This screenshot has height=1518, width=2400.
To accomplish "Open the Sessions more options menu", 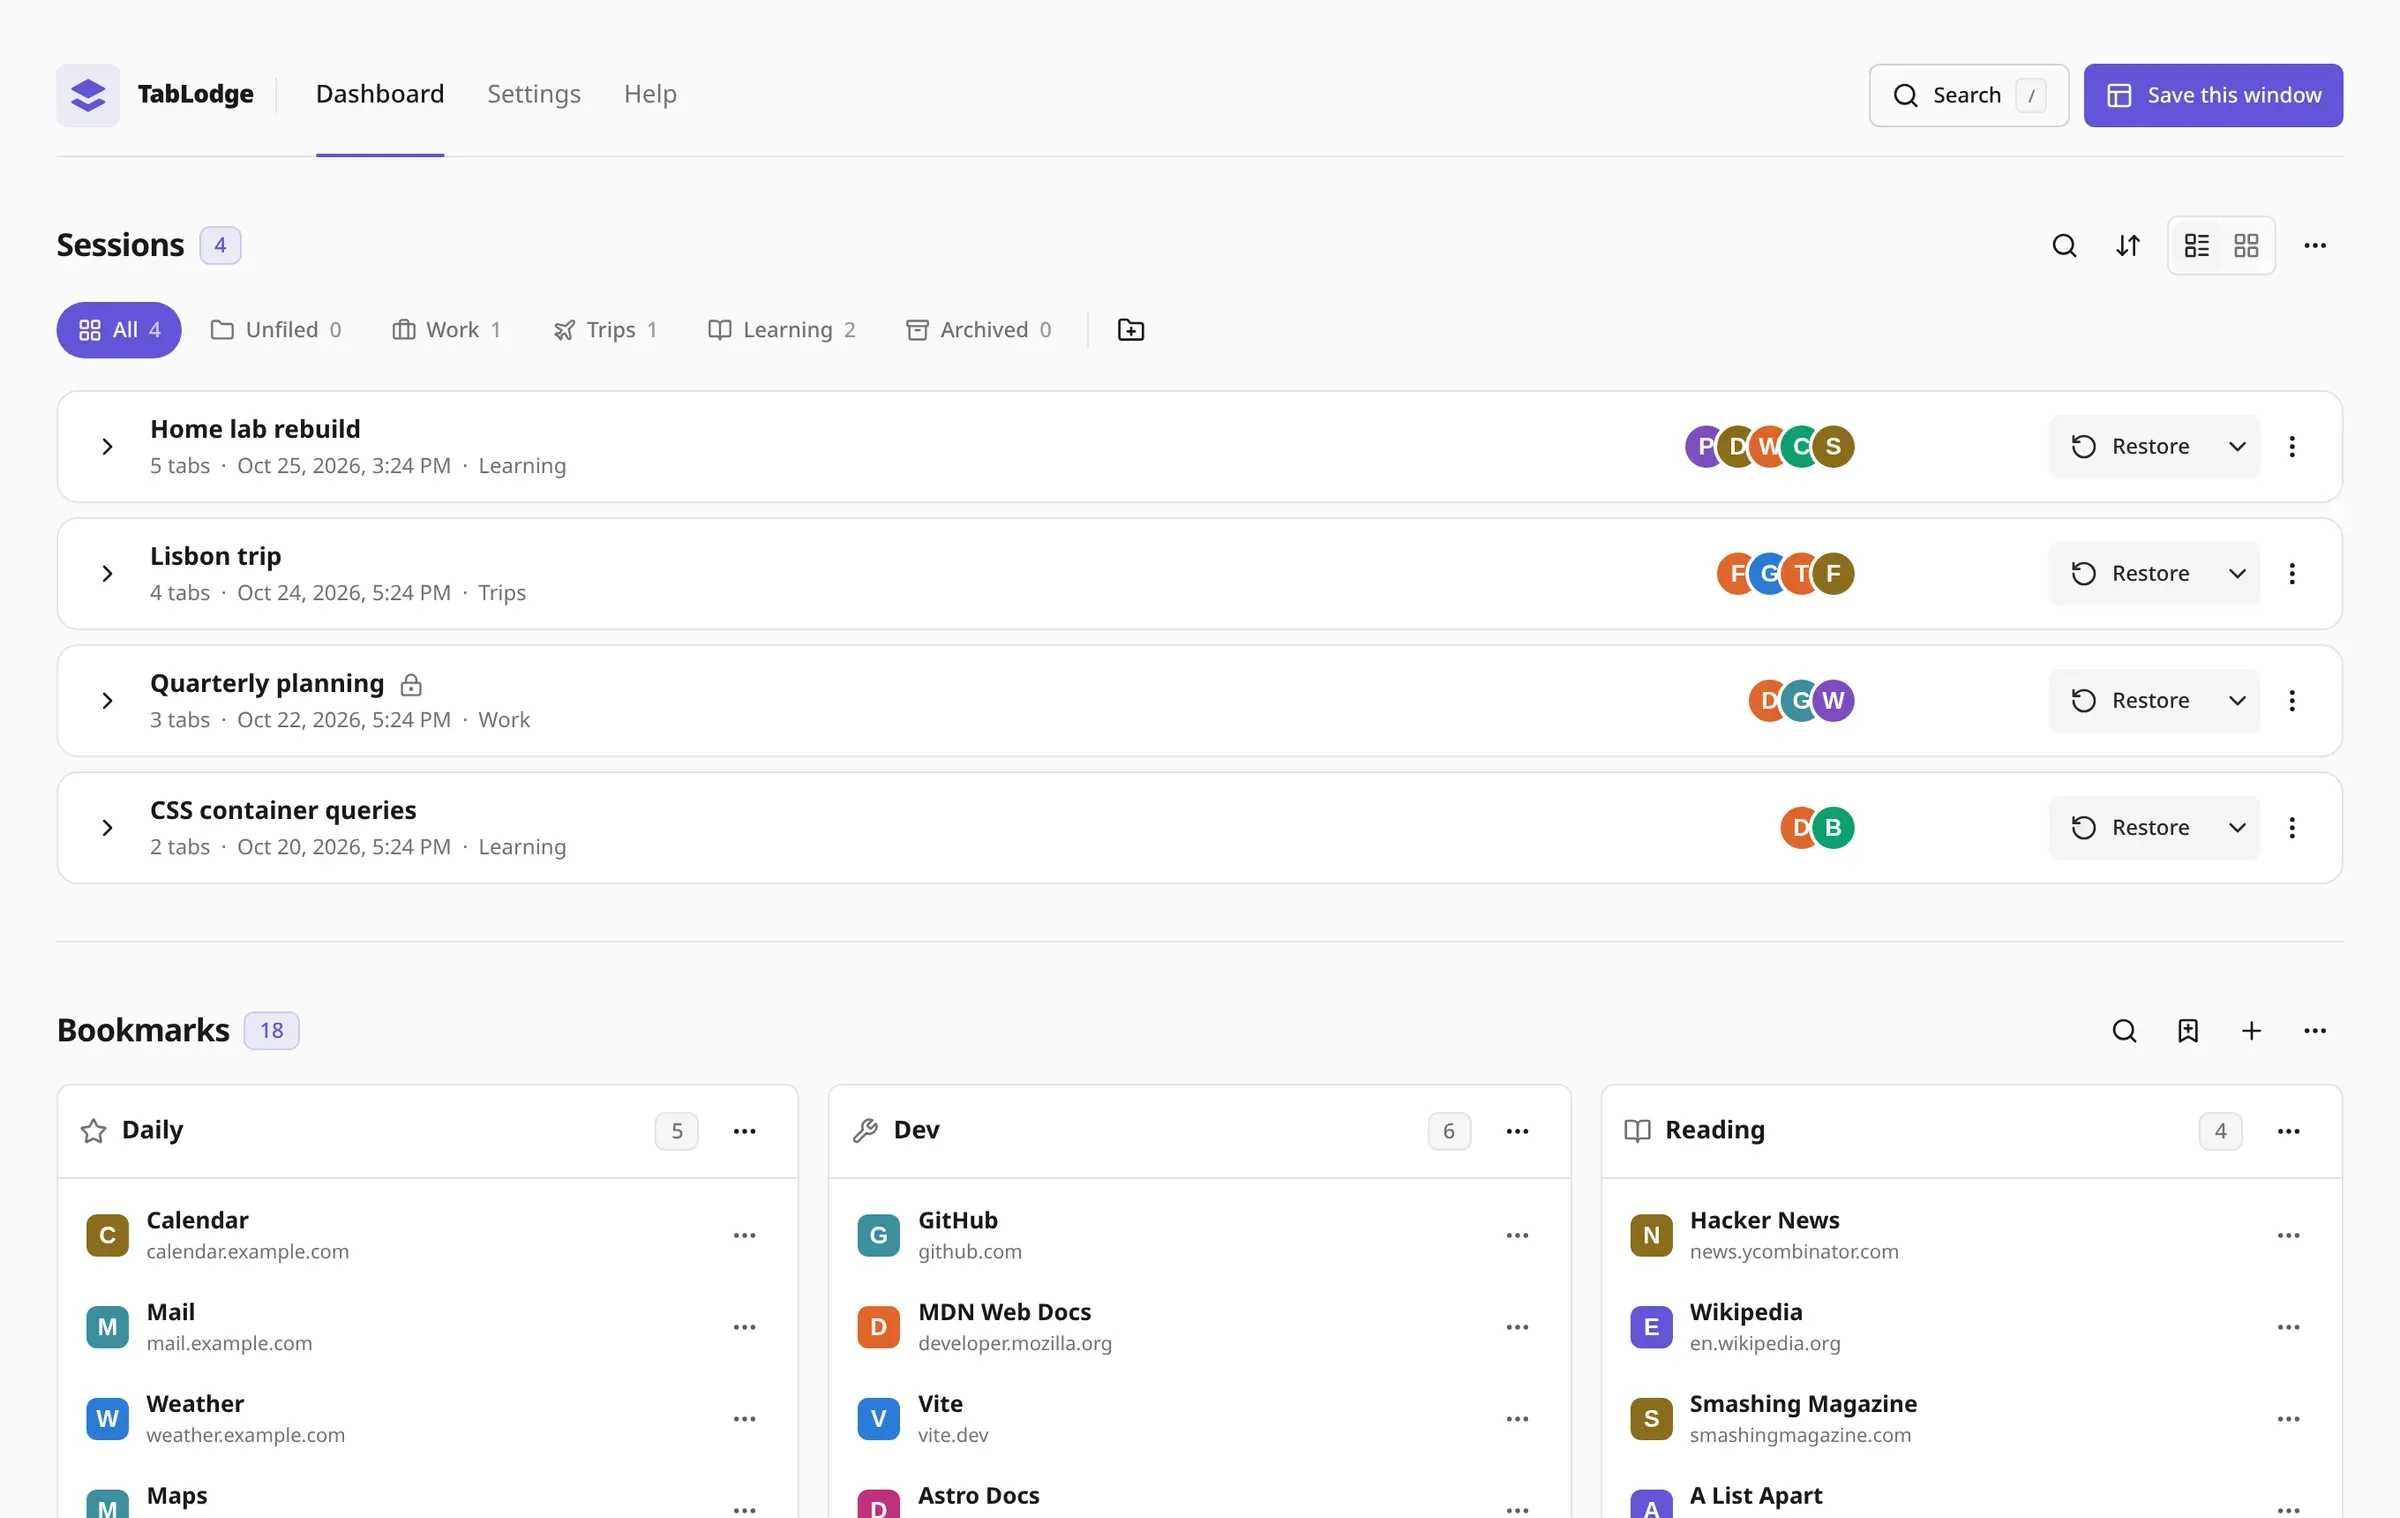I will tap(2315, 246).
